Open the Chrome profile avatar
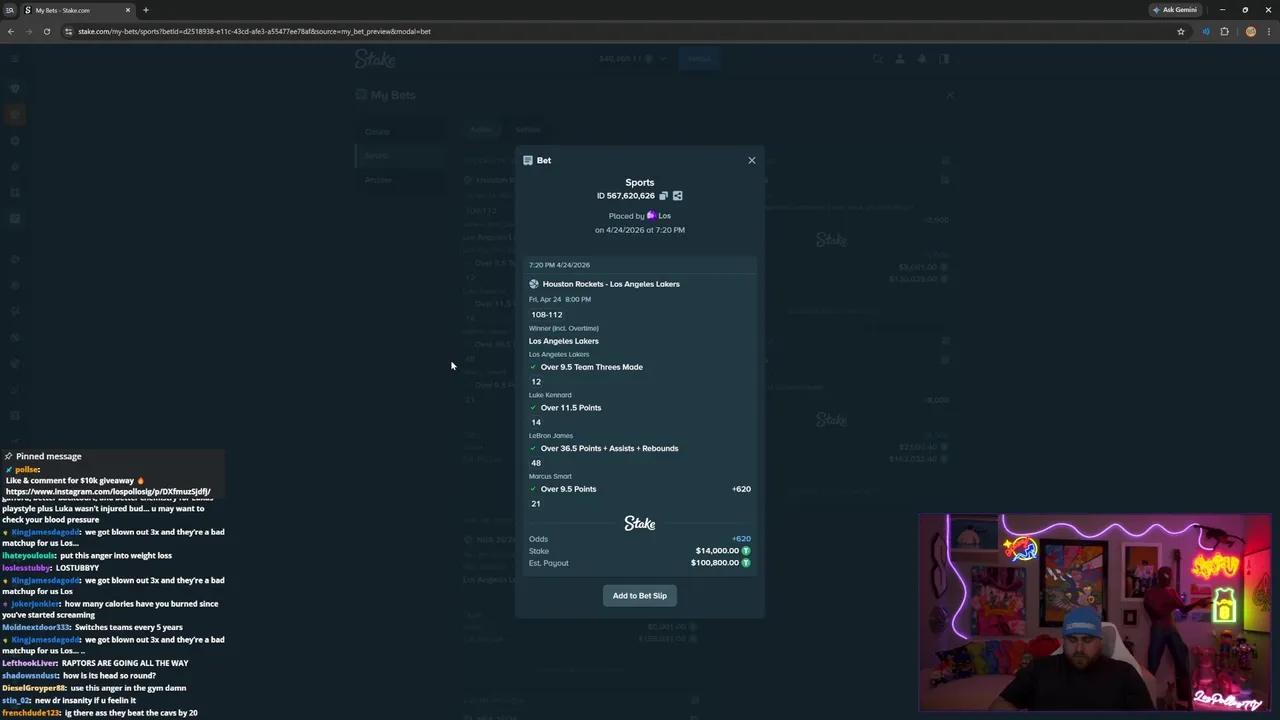This screenshot has width=1280, height=720. click(x=1250, y=31)
